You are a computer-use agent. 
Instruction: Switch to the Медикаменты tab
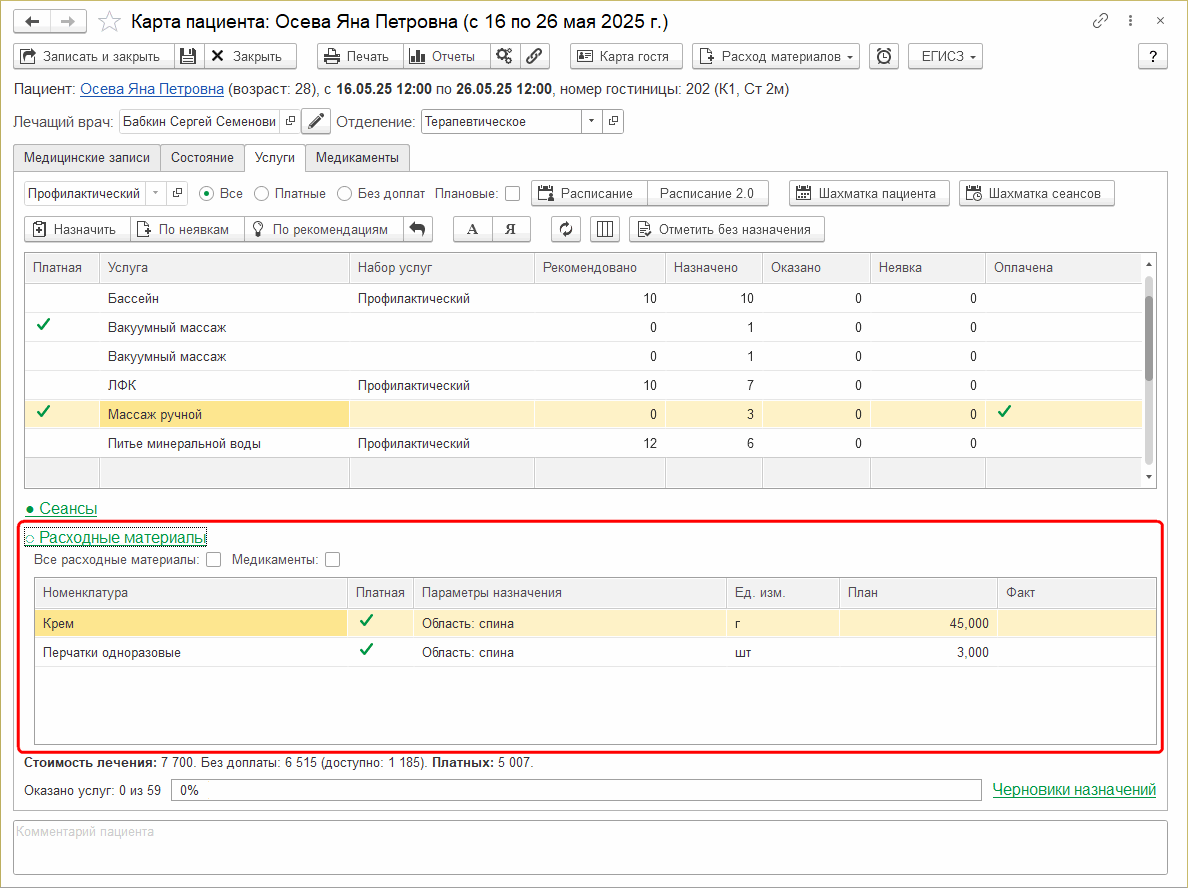pos(357,158)
